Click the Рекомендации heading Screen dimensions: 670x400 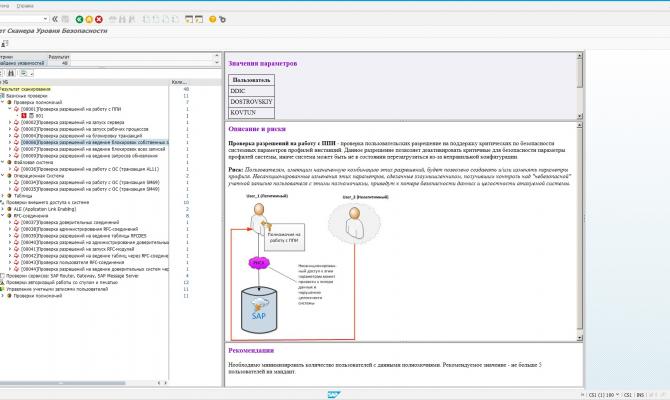coord(251,350)
